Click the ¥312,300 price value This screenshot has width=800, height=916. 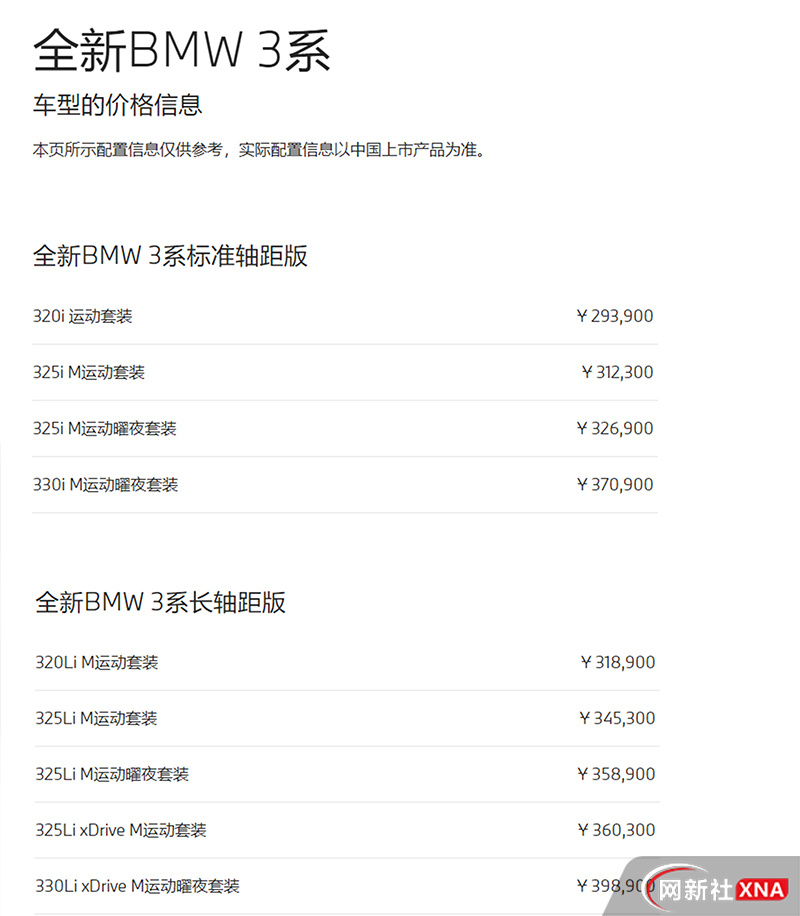coord(617,372)
